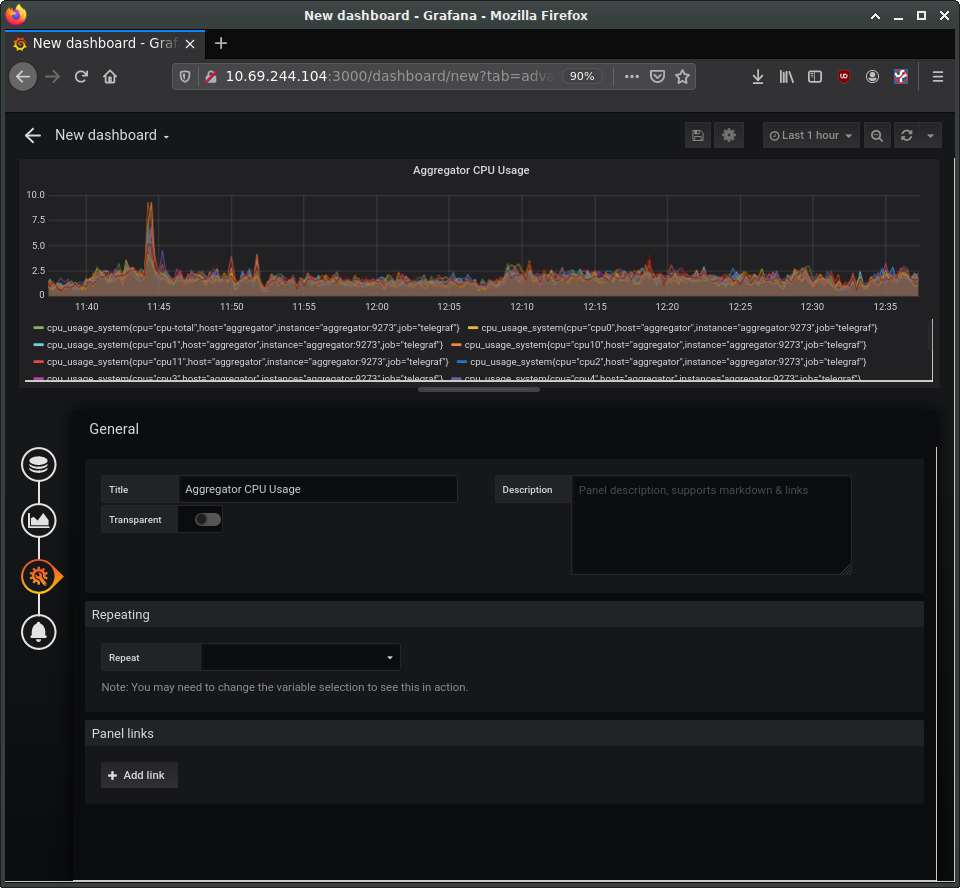Open a new browser tab

[221, 43]
